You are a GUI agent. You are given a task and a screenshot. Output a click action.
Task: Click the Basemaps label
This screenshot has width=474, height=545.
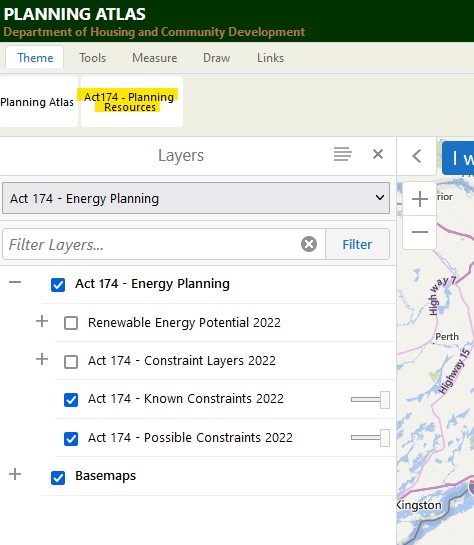[x=106, y=476]
